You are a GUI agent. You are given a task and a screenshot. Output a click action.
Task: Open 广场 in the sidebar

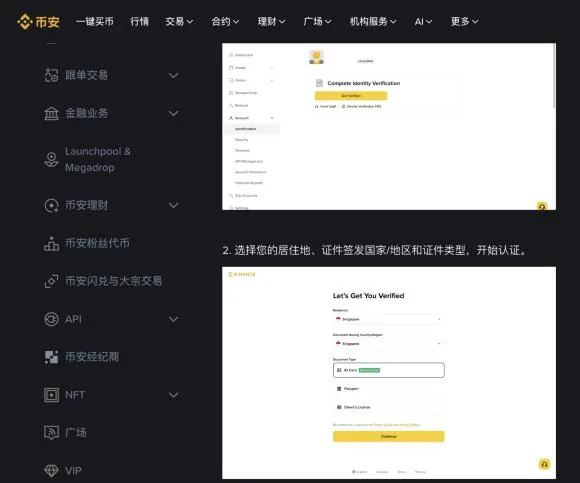tap(76, 433)
